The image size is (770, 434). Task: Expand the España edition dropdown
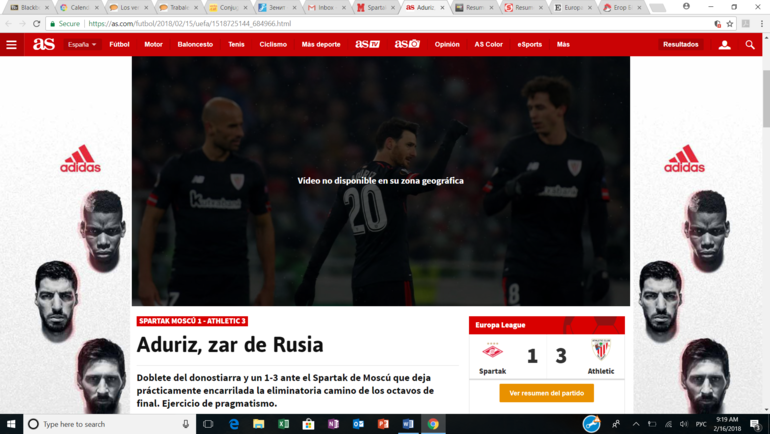[82, 45]
